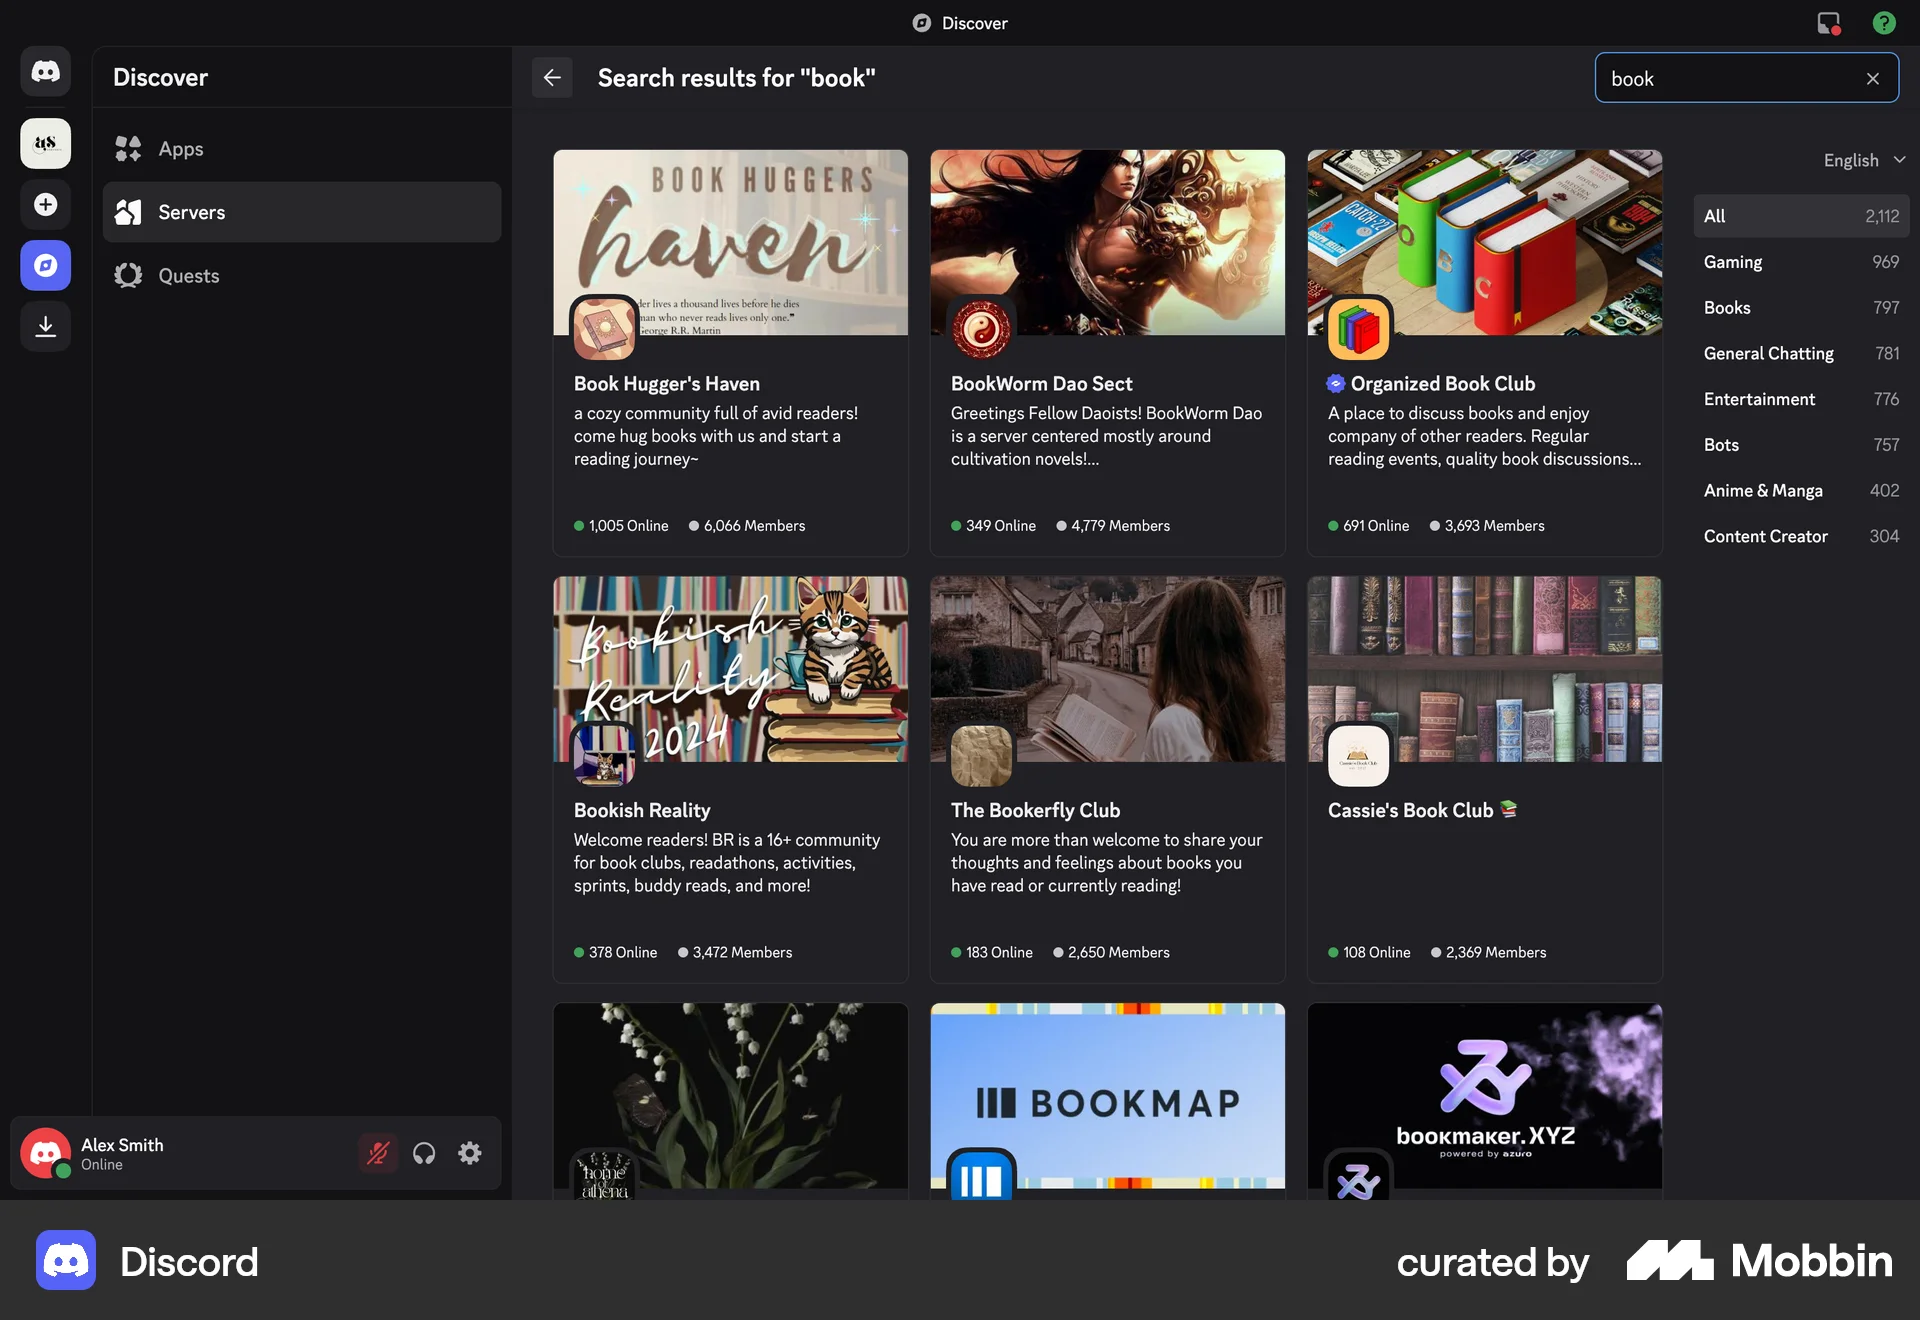Open the Discord home icon in the sidebar
This screenshot has width=1920, height=1320.
(x=45, y=71)
